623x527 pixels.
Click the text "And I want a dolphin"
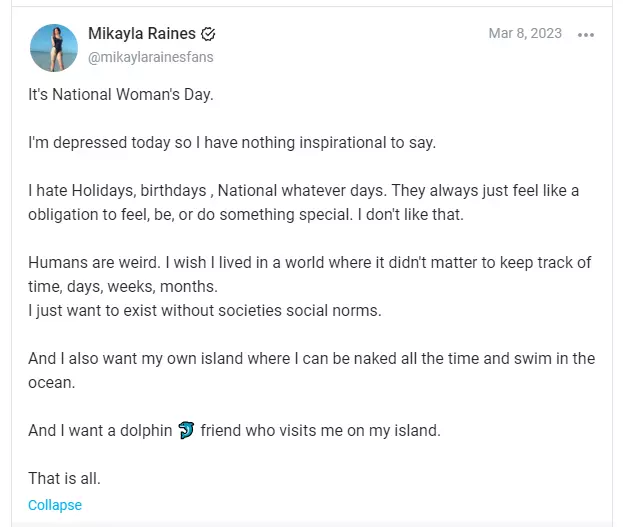[x=100, y=430]
